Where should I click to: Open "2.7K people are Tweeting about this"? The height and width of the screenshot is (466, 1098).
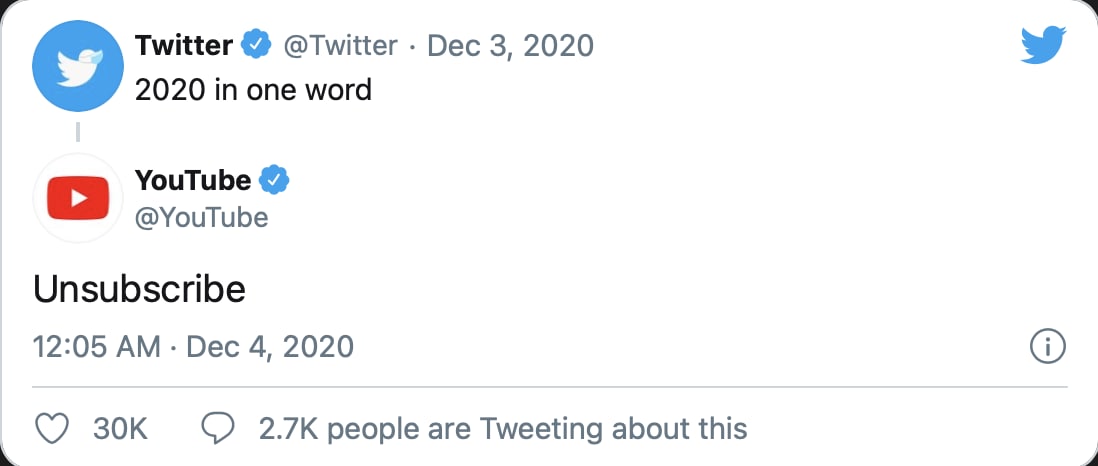pos(503,429)
